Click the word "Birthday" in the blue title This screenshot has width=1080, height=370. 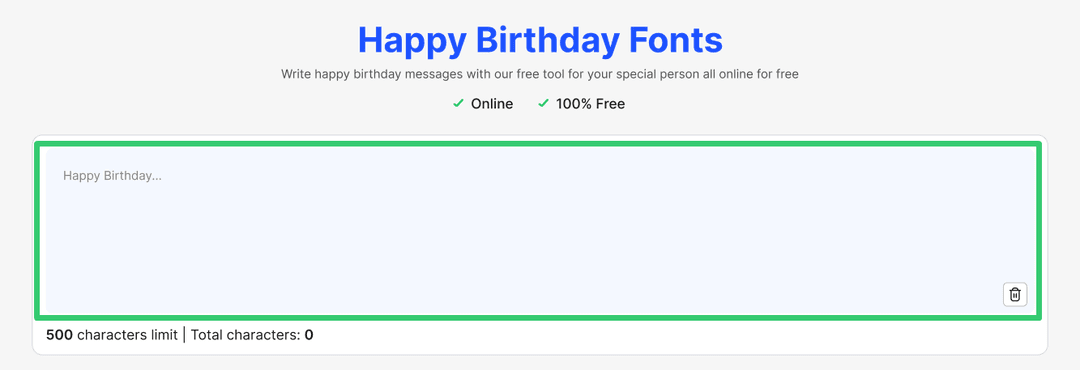point(539,40)
